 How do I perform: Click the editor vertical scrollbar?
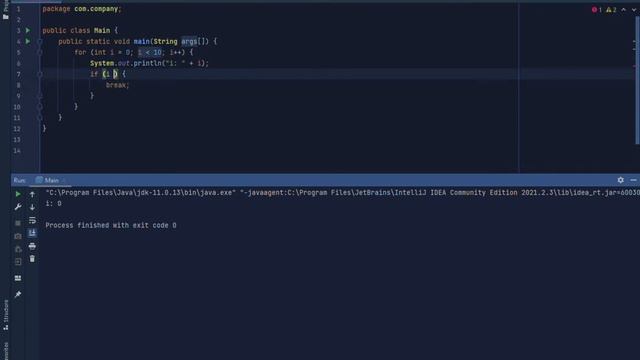click(x=637, y=80)
